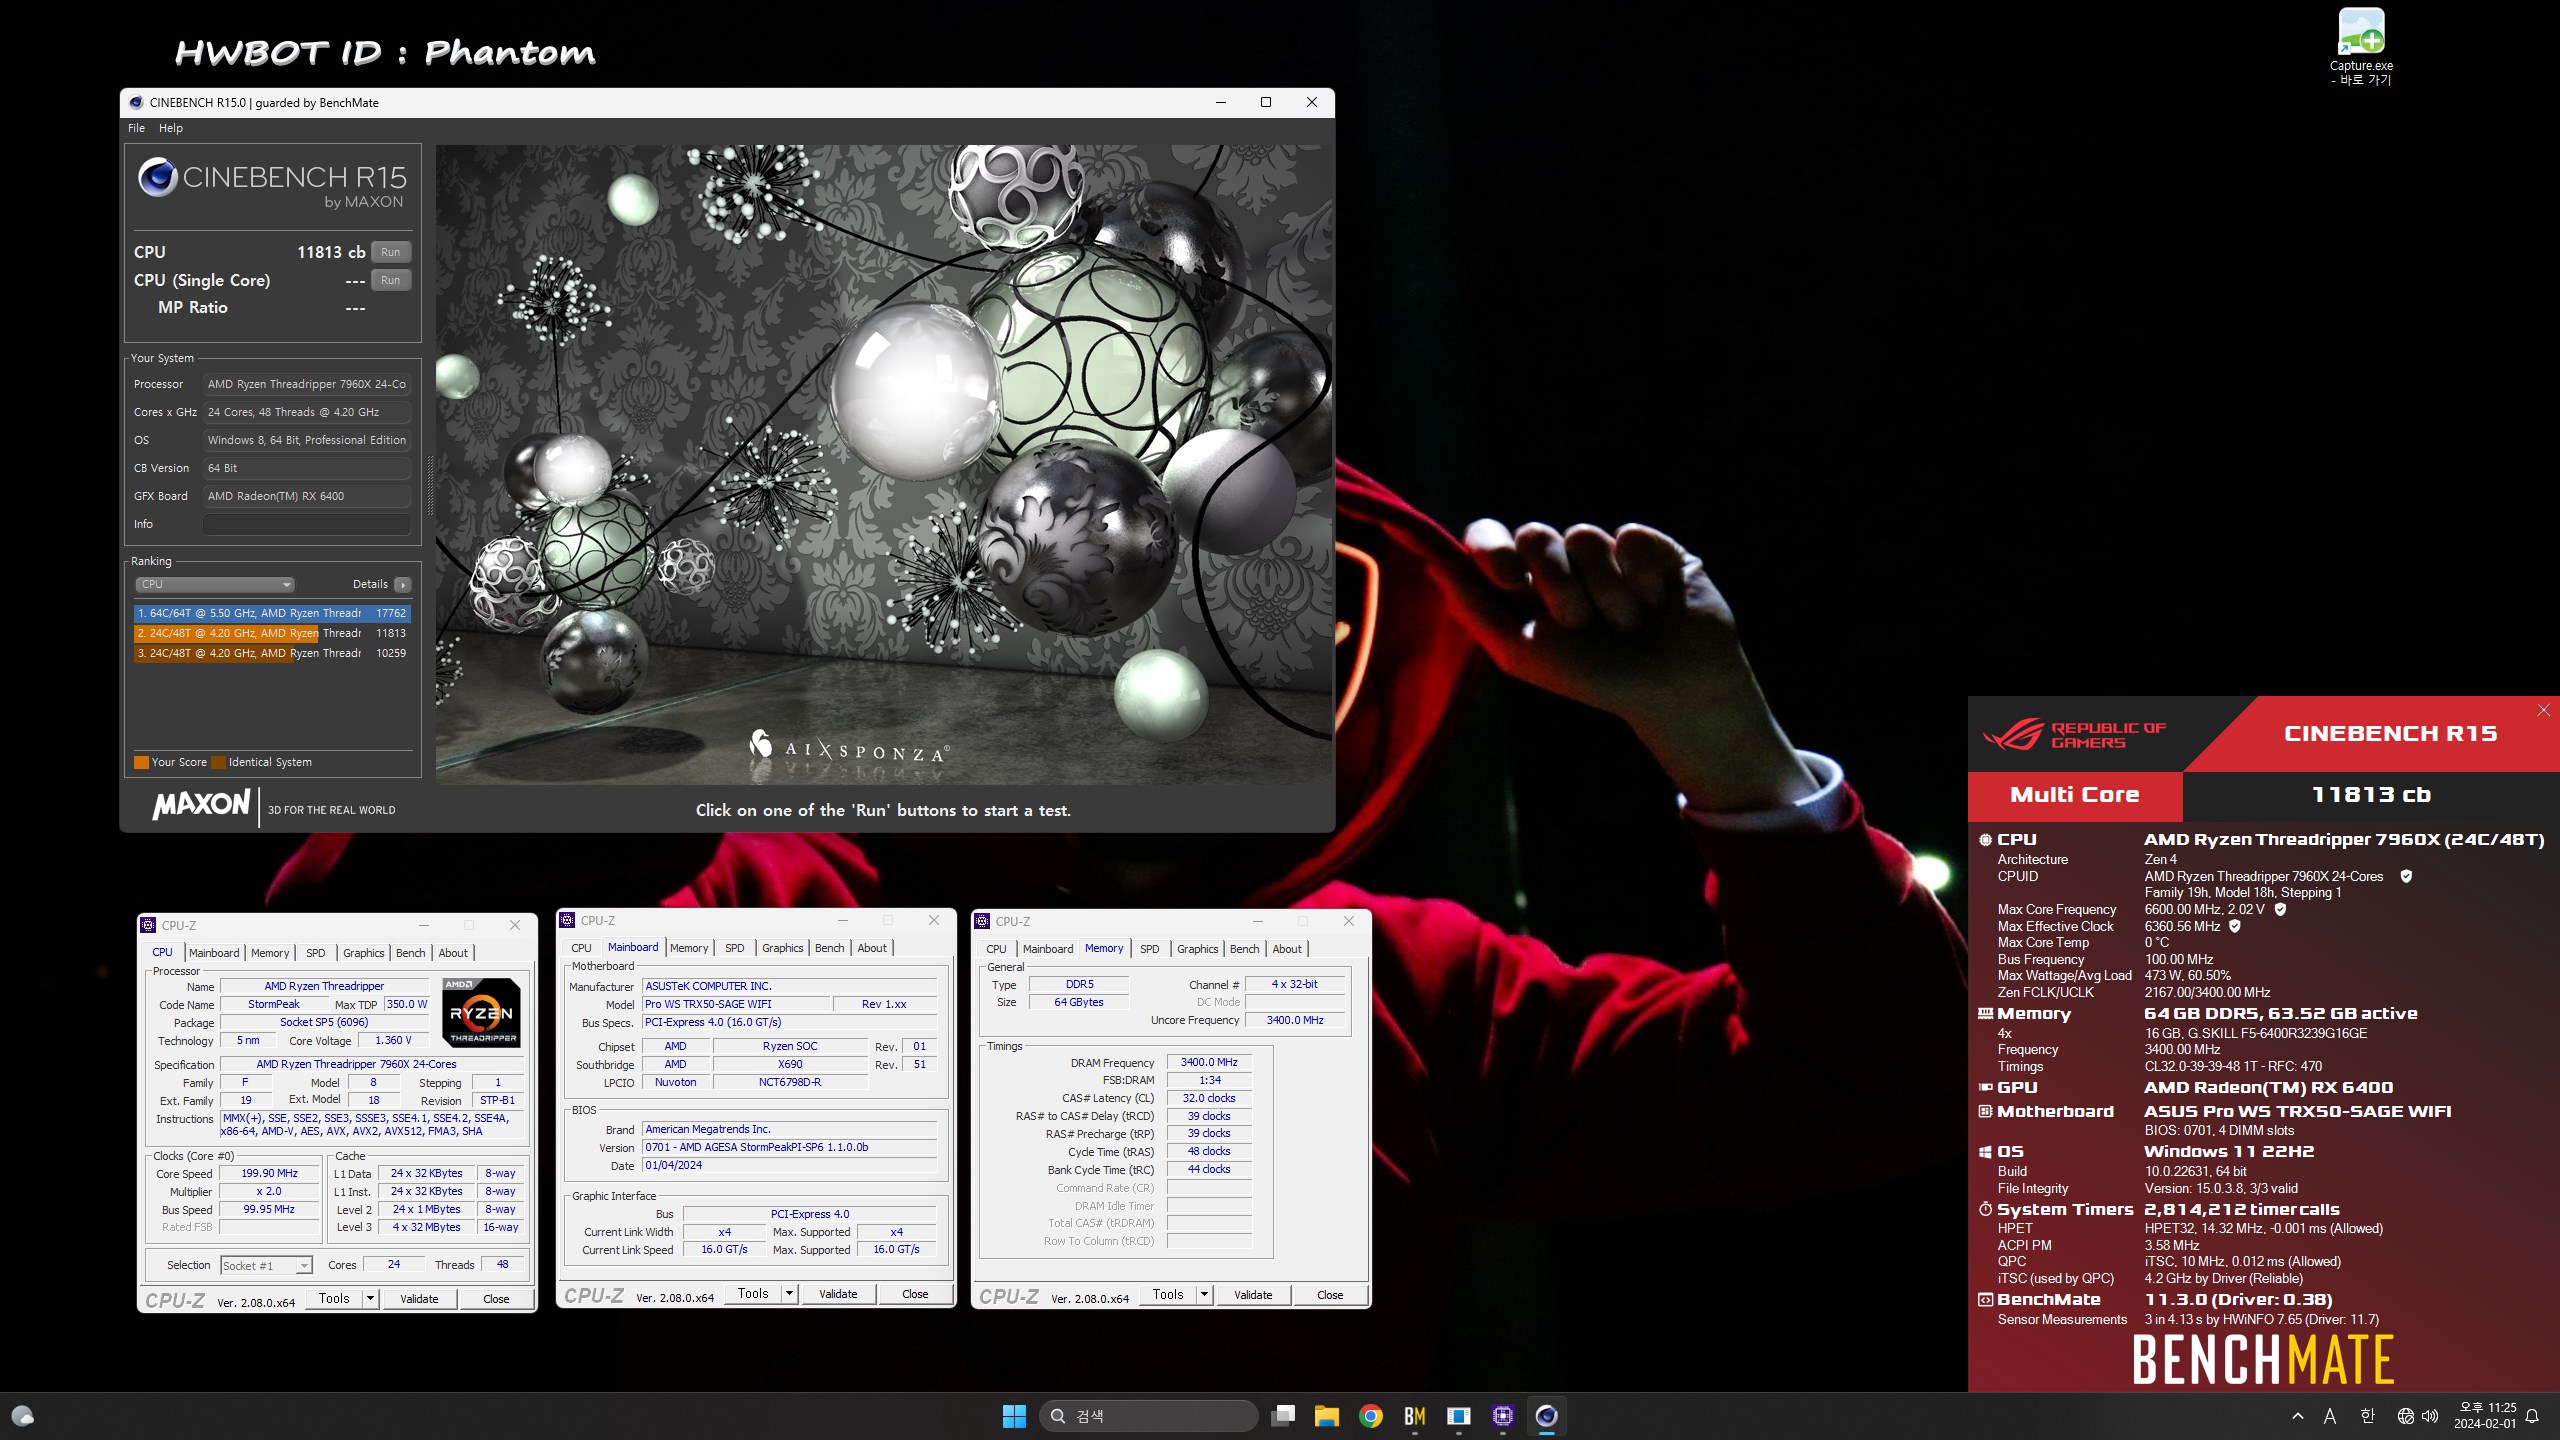Viewport: 2560px width, 1440px height.
Task: Open Graphics tab in Mainboard CPU-Z window
Action: click(782, 948)
